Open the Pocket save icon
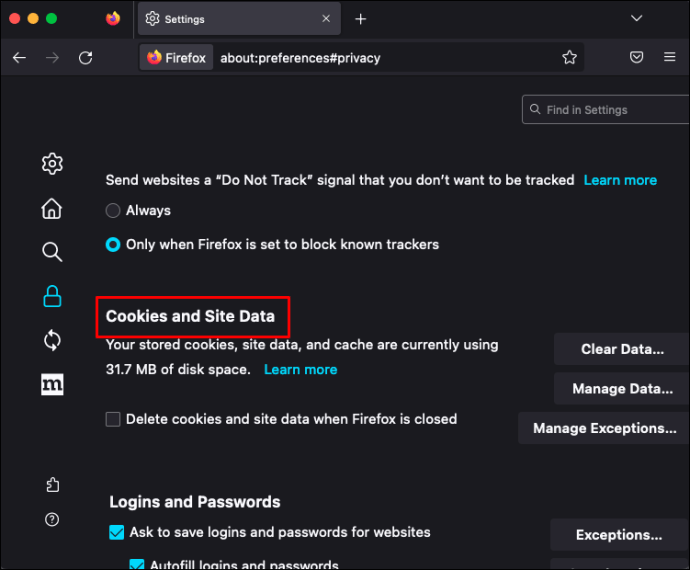This screenshot has height=570, width=690. (x=636, y=58)
